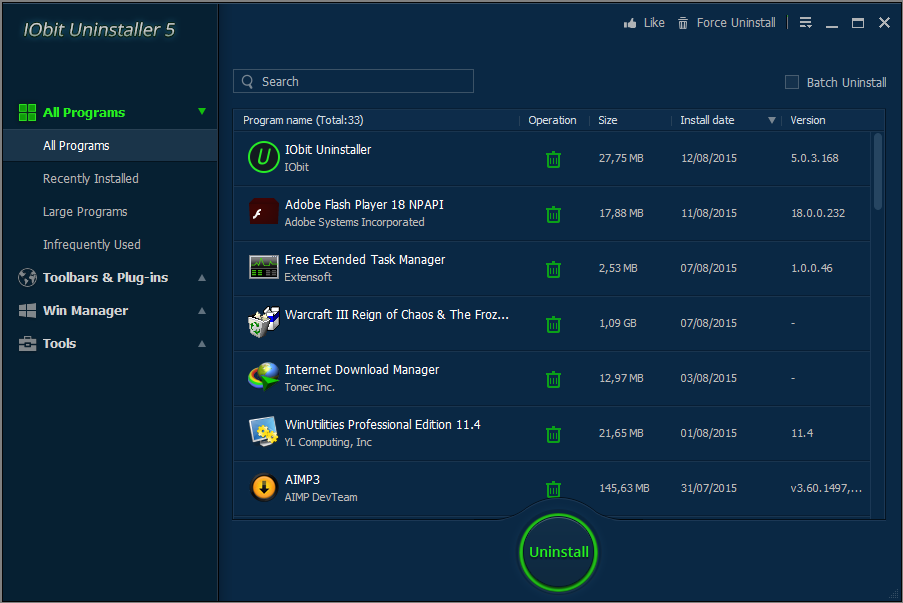Click the trash icon for Warcraft III
This screenshot has width=903, height=603.
(x=553, y=324)
